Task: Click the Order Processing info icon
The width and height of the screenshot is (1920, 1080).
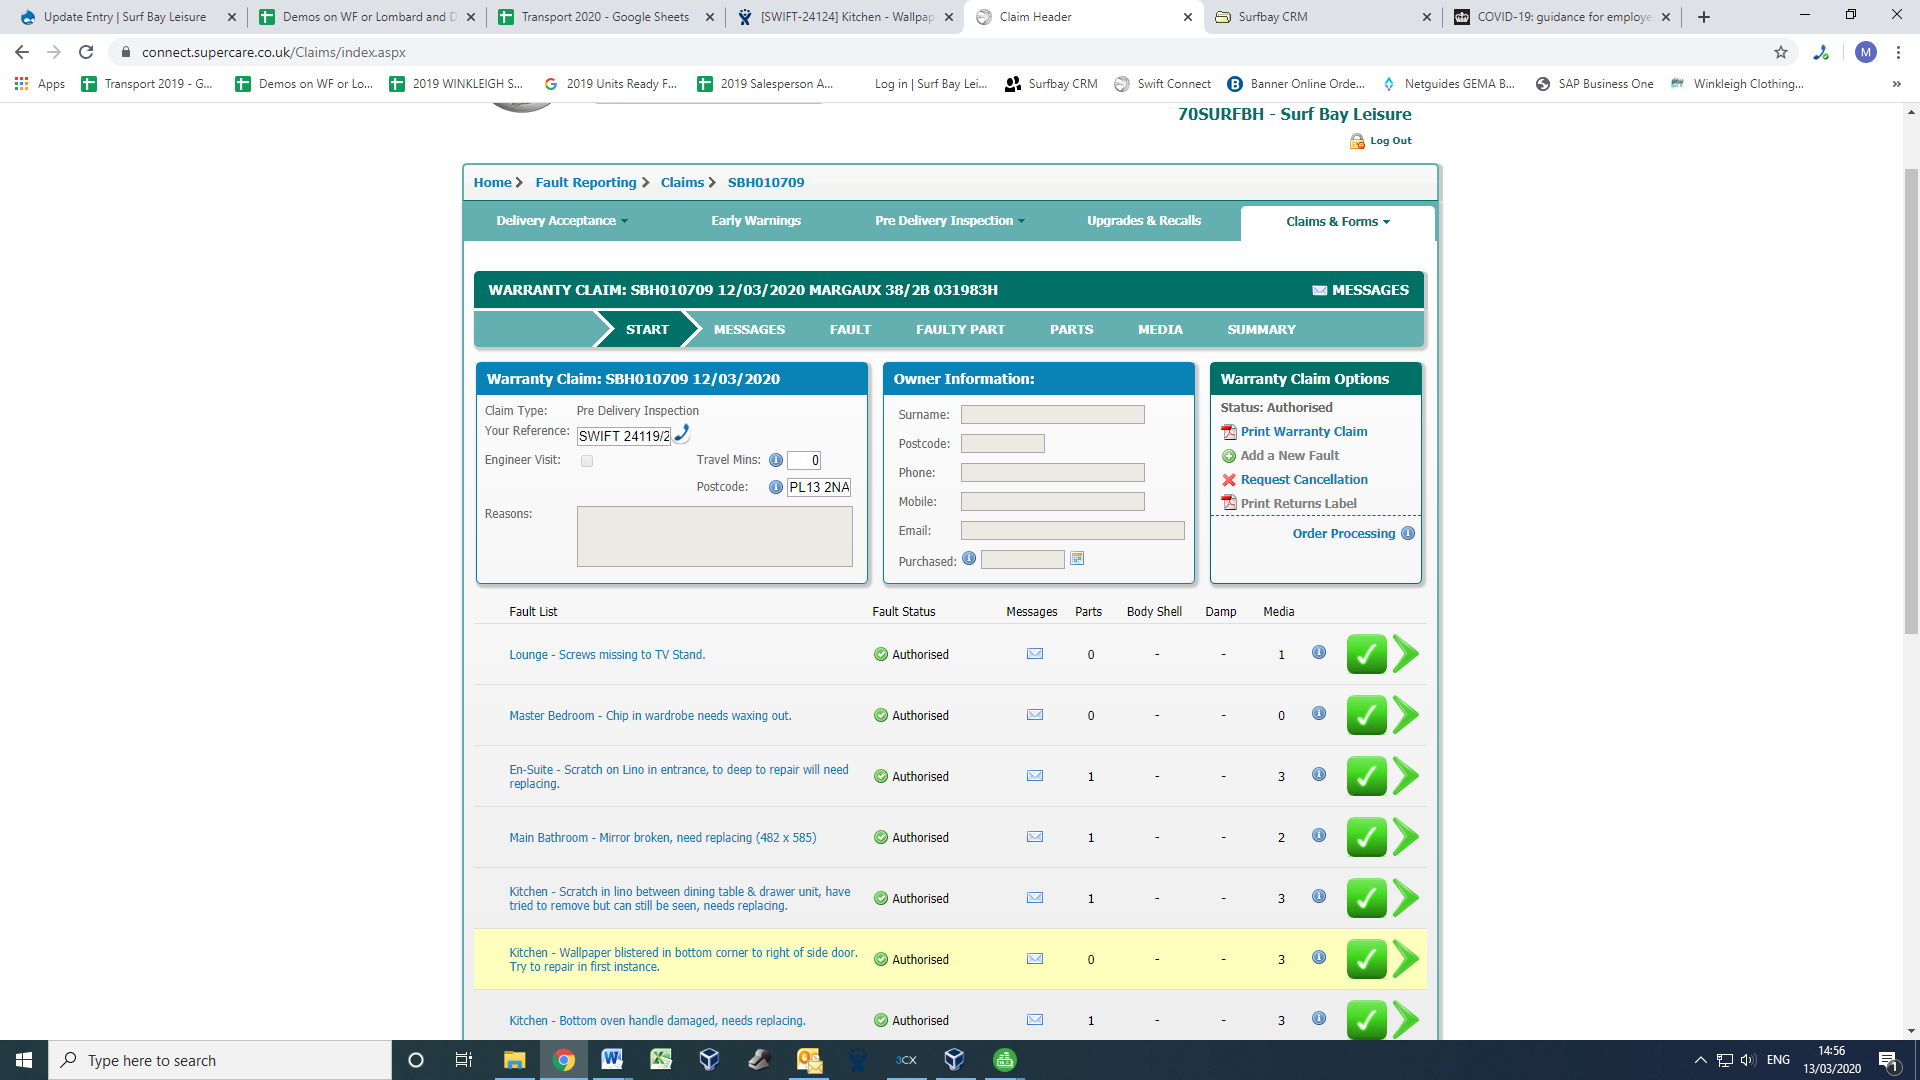Action: point(1408,533)
